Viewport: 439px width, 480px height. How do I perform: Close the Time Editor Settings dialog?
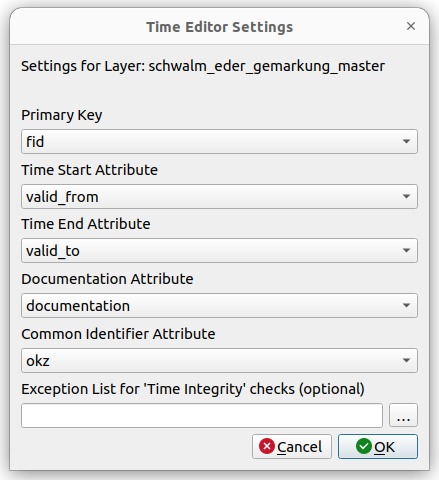click(x=411, y=26)
